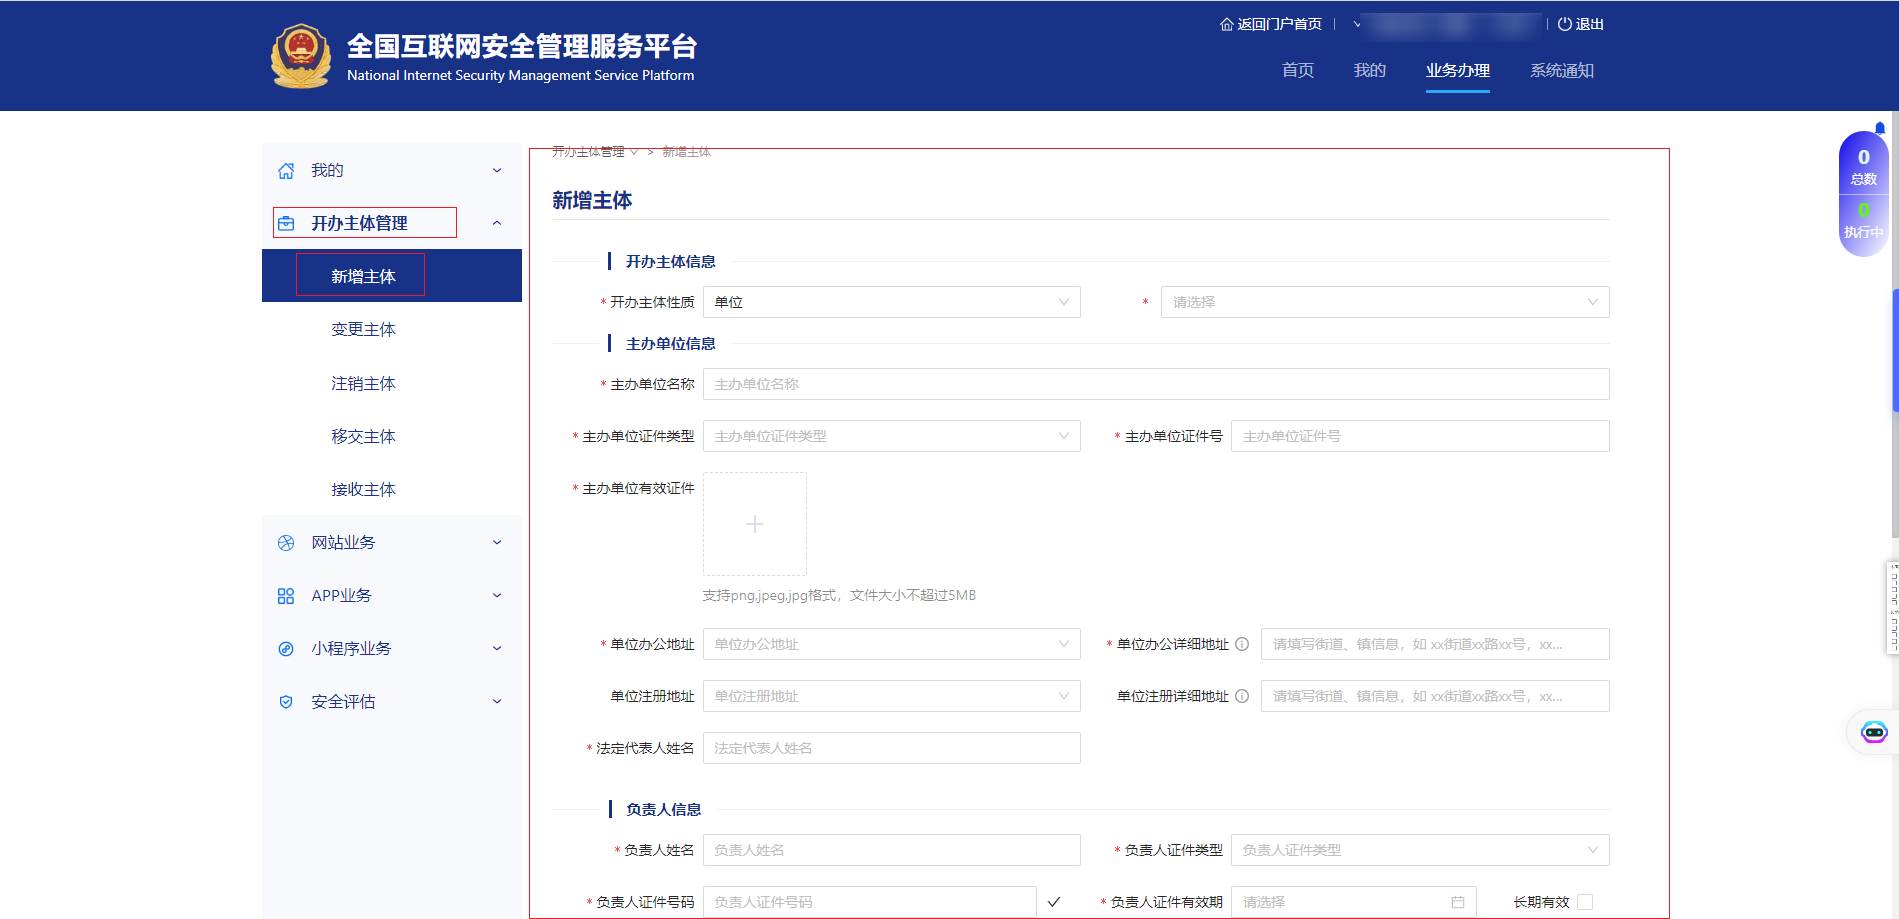Screen dimensions: 1899x919
Task: Click the 退出 logout link
Action: [x=1581, y=24]
